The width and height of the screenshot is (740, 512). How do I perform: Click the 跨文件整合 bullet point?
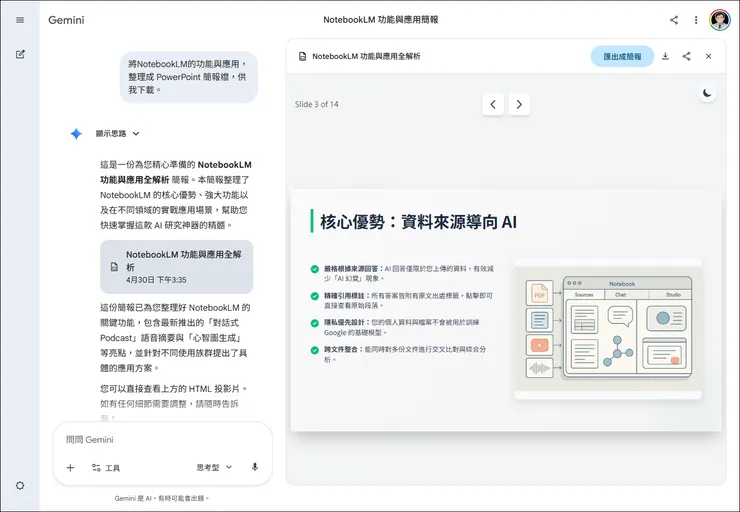pos(403,354)
